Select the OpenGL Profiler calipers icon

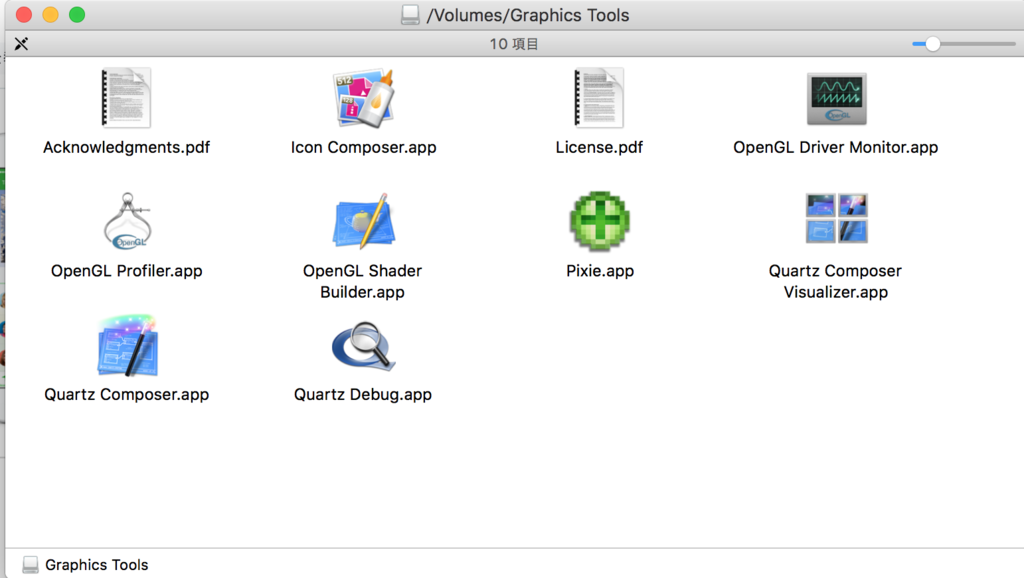click(x=127, y=221)
